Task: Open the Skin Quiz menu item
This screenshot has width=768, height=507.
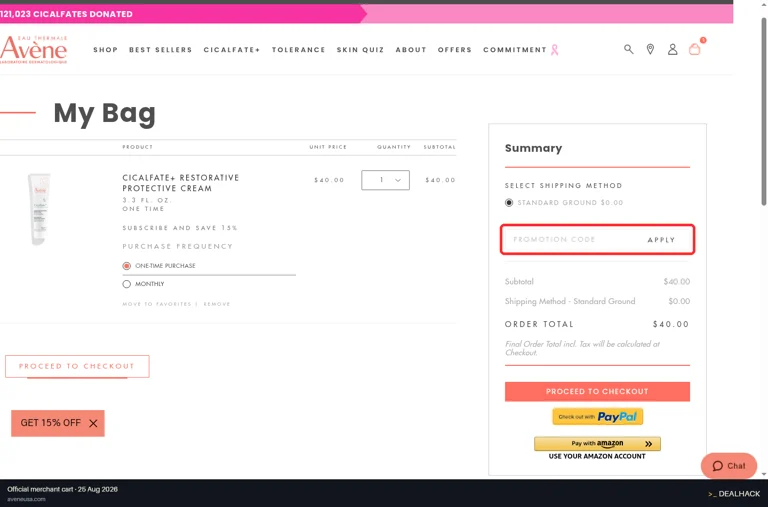Action: tap(360, 50)
